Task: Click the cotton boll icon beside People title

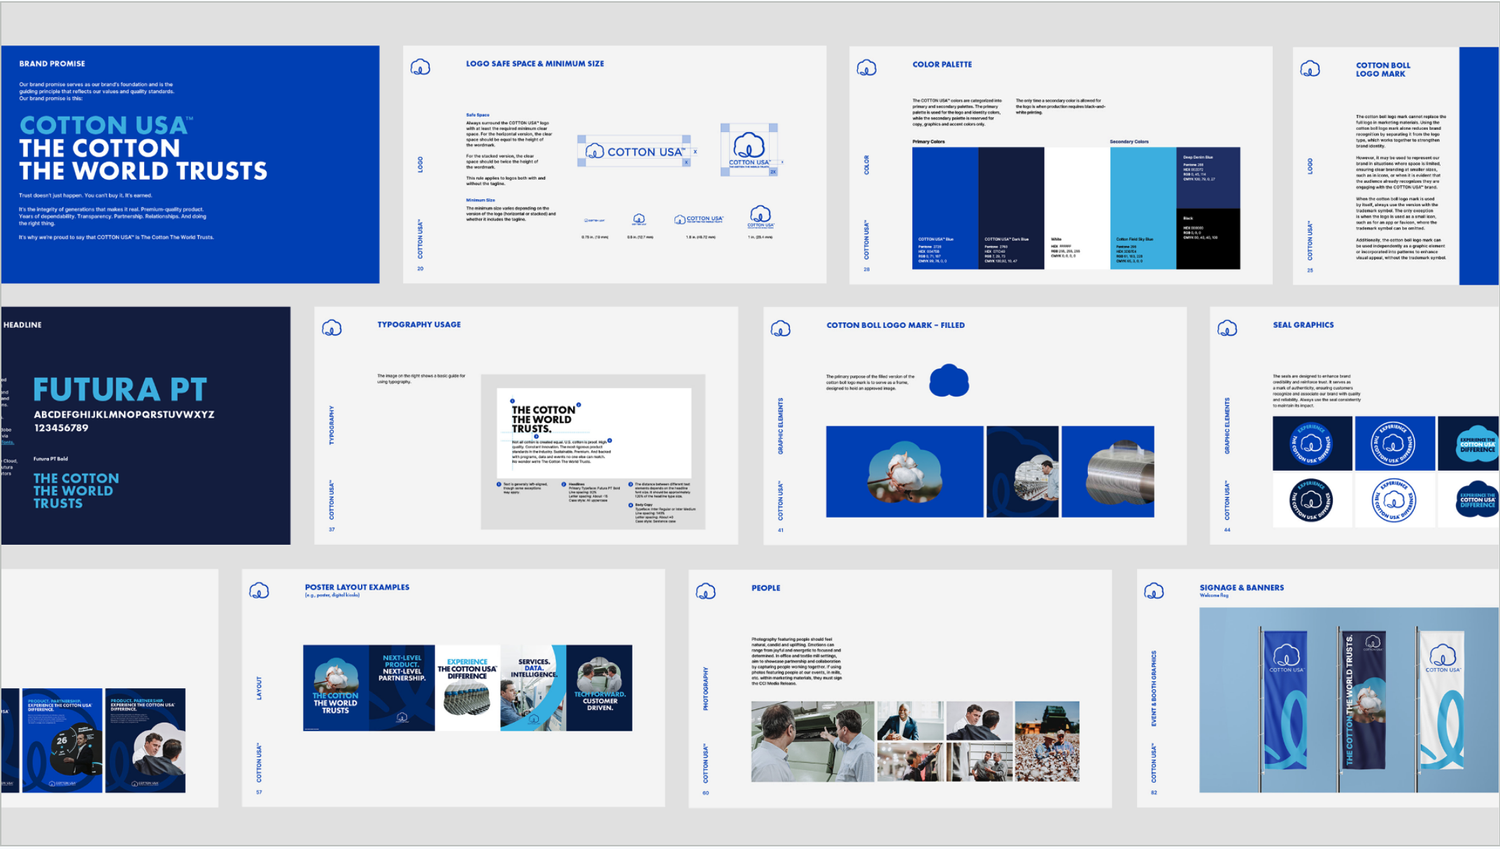Action: pos(706,591)
